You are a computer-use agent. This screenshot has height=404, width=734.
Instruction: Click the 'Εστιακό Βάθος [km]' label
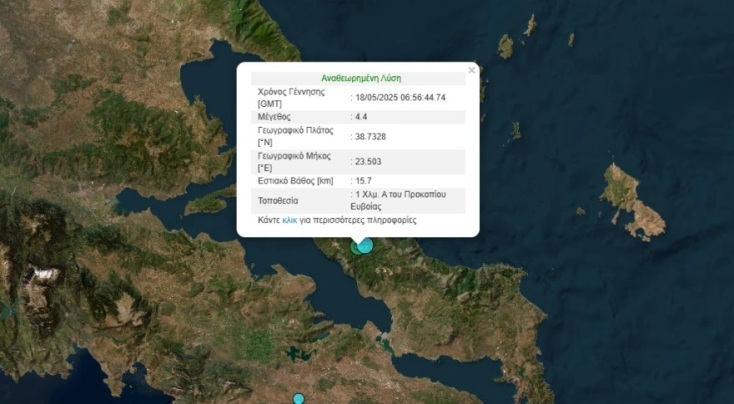pyautogui.click(x=295, y=181)
